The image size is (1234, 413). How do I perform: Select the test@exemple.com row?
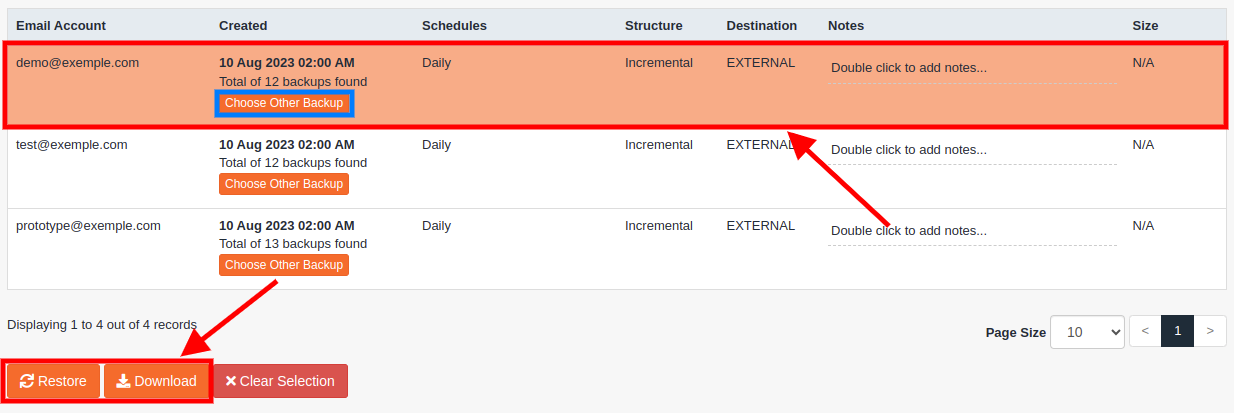tap(72, 145)
